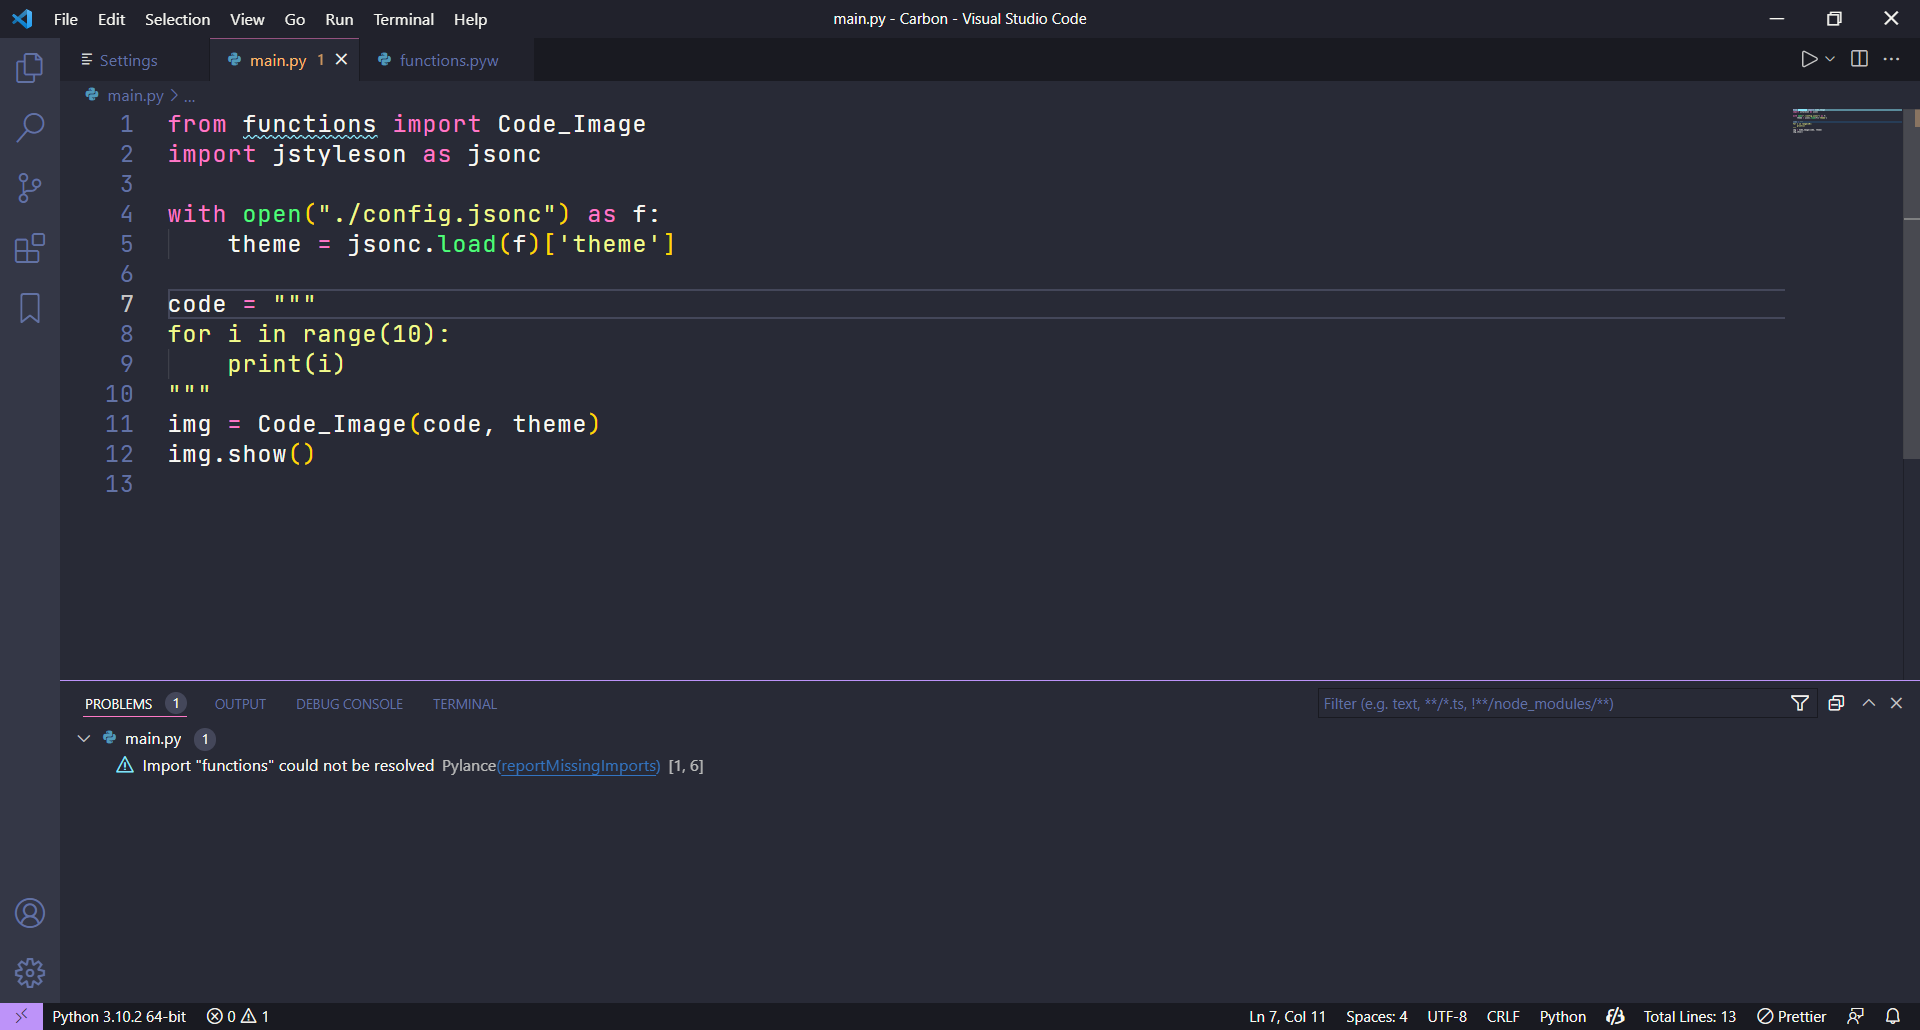Click the remote window indicator icon
This screenshot has width=1920, height=1030.
tap(21, 1016)
